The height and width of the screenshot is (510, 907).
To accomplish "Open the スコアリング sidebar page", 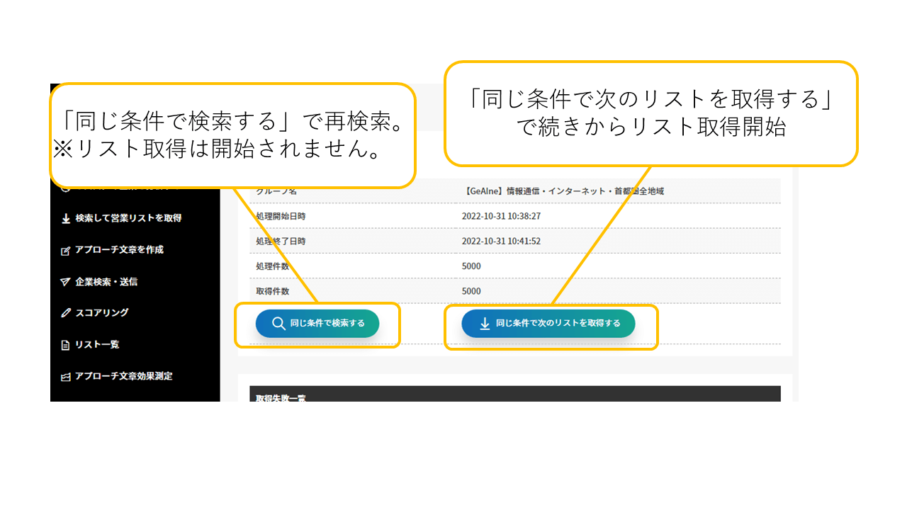I will coord(101,313).
